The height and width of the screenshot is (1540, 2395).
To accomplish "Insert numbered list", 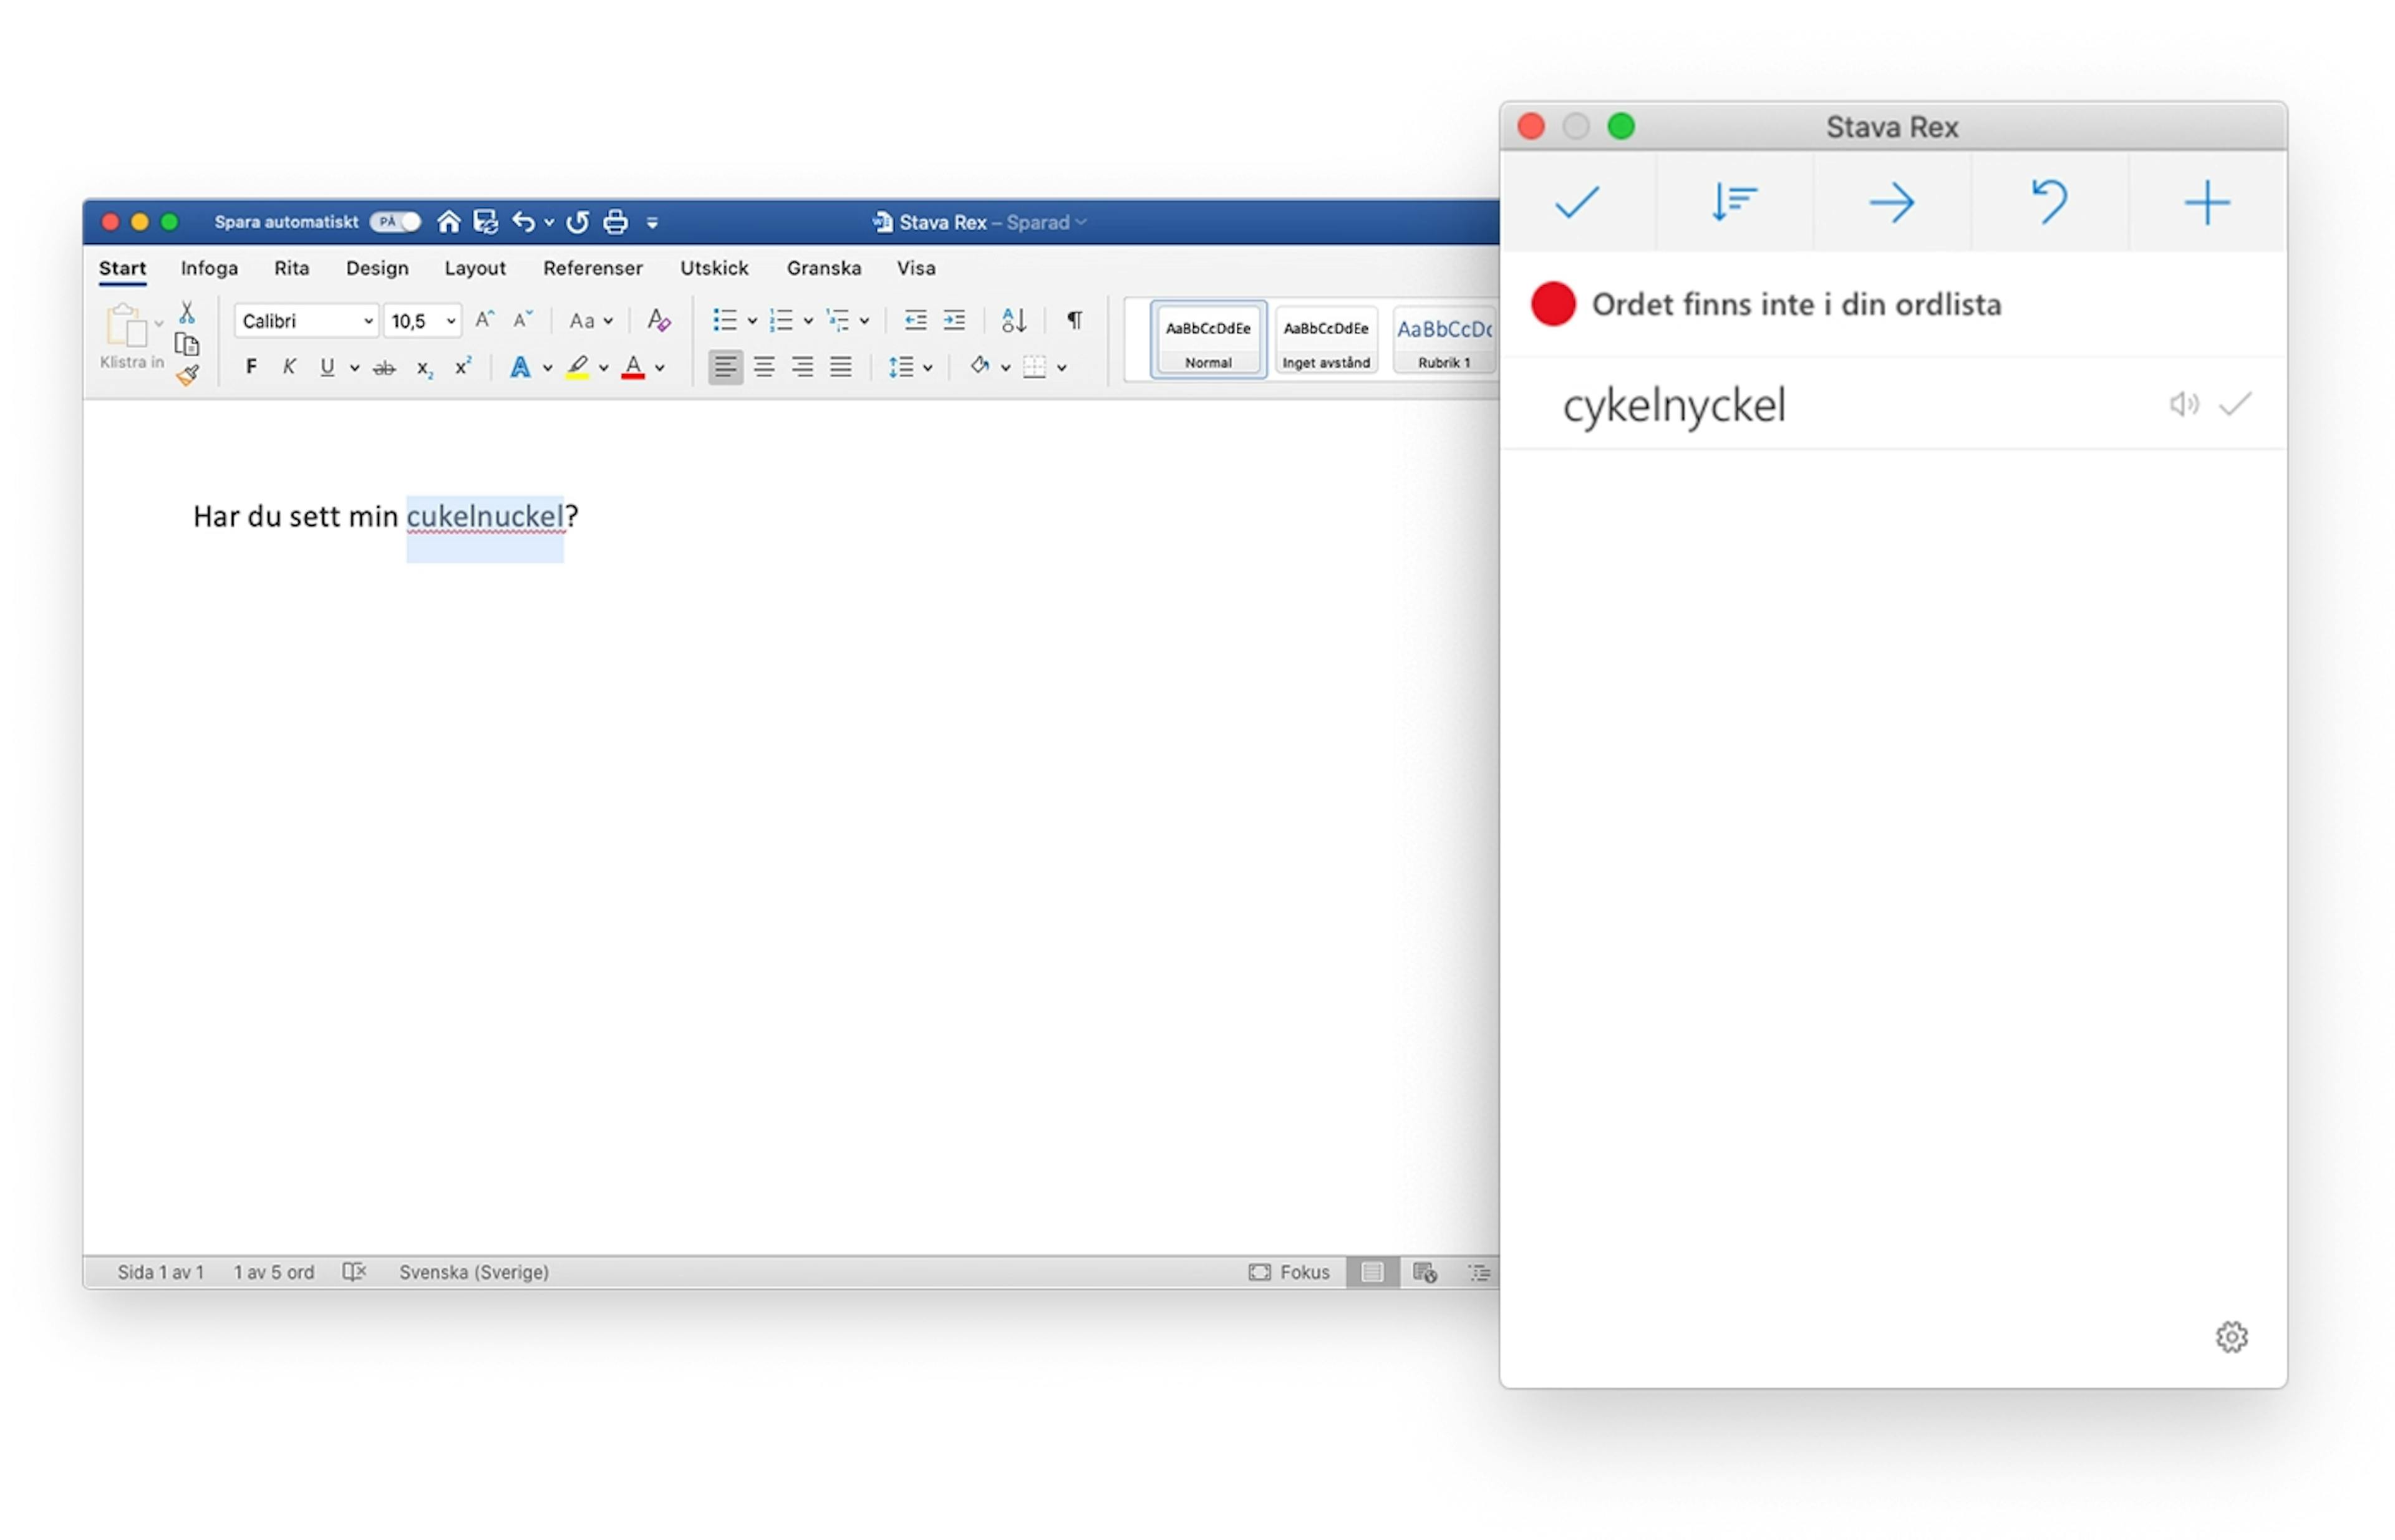I will 780,320.
